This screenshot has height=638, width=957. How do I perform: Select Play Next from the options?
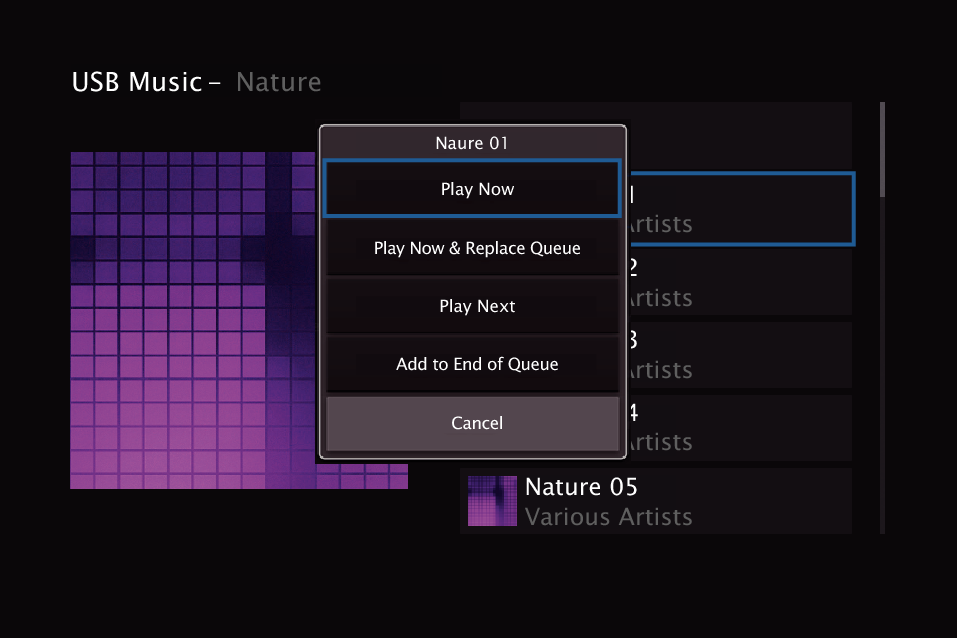(471, 306)
